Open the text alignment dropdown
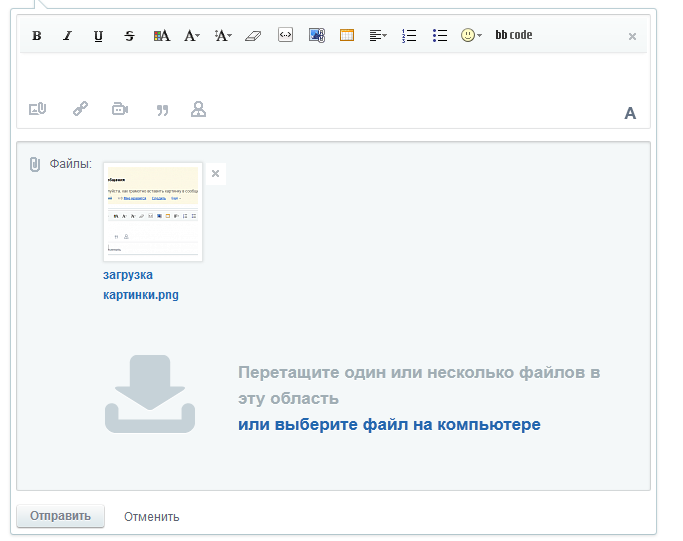683x541 pixels. coord(377,36)
